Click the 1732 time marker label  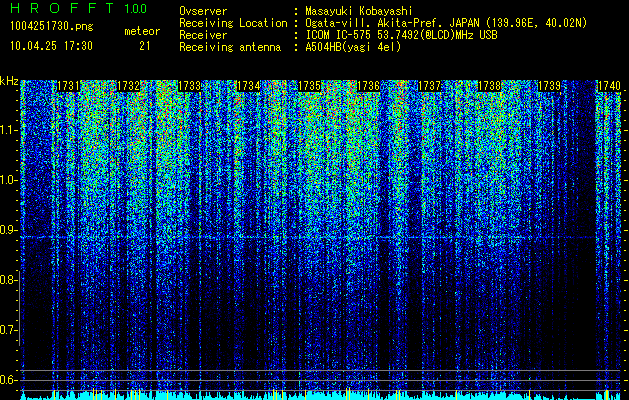click(128, 86)
